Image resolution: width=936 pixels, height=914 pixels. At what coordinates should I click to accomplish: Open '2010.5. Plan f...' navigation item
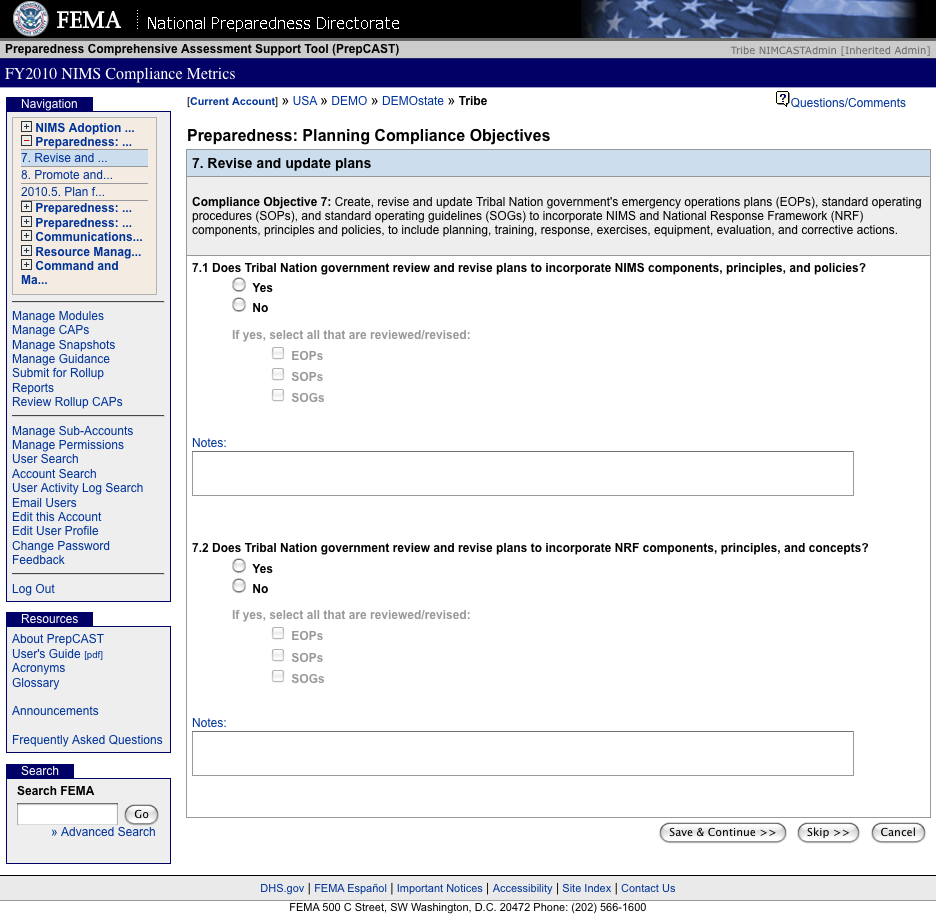[x=63, y=192]
